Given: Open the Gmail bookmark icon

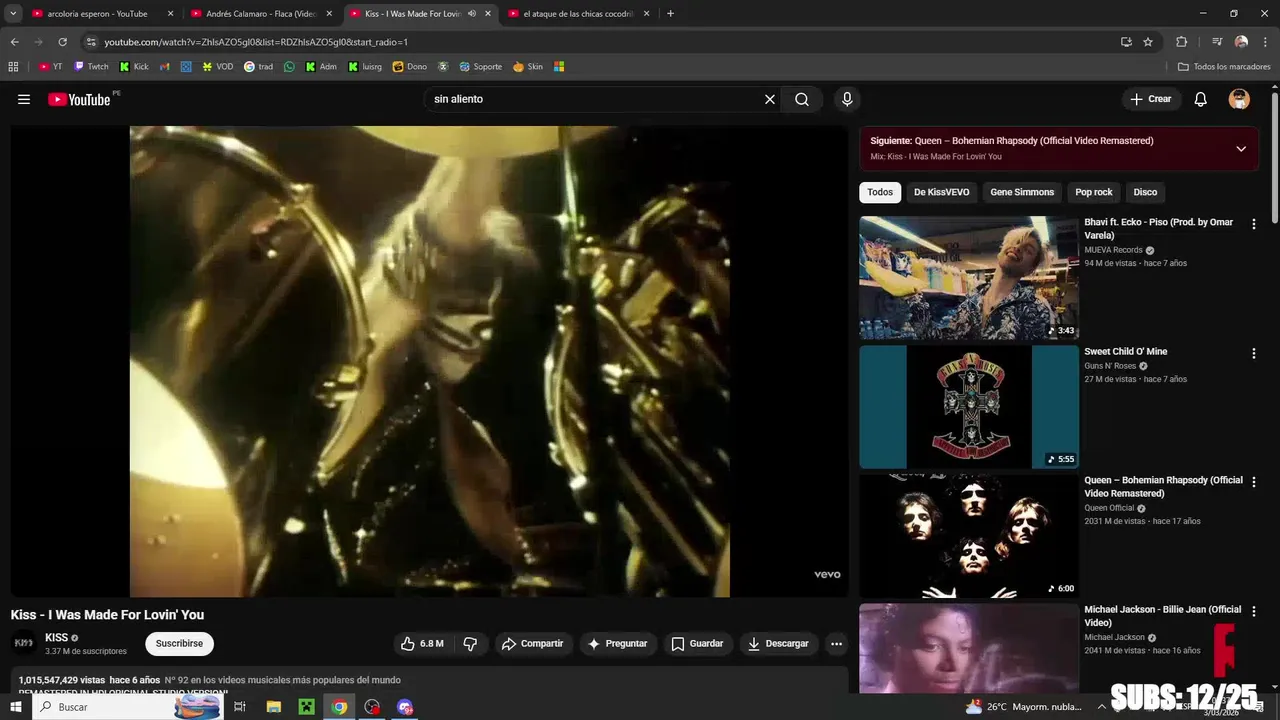Looking at the screenshot, I should tap(165, 67).
